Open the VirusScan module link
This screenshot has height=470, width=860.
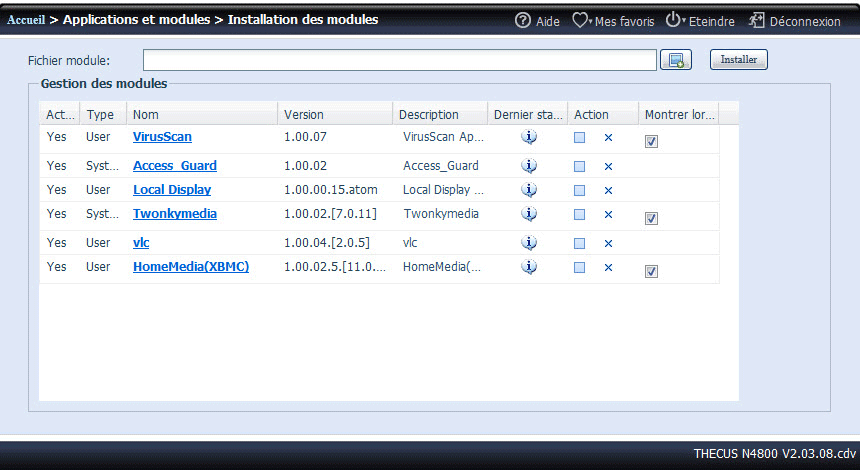point(162,137)
